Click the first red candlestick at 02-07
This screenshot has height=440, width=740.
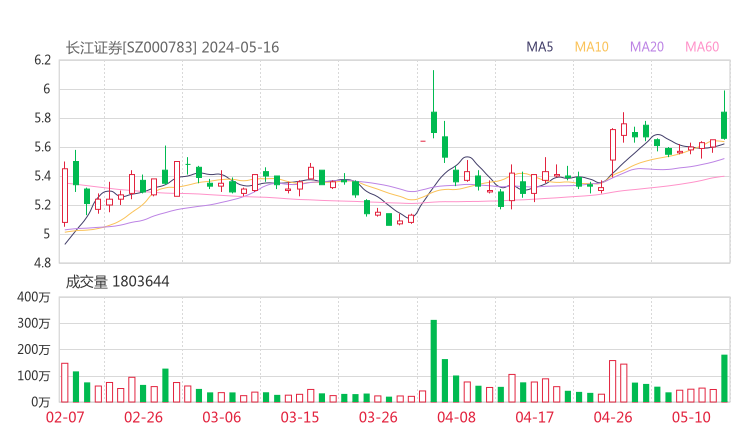coord(65,195)
